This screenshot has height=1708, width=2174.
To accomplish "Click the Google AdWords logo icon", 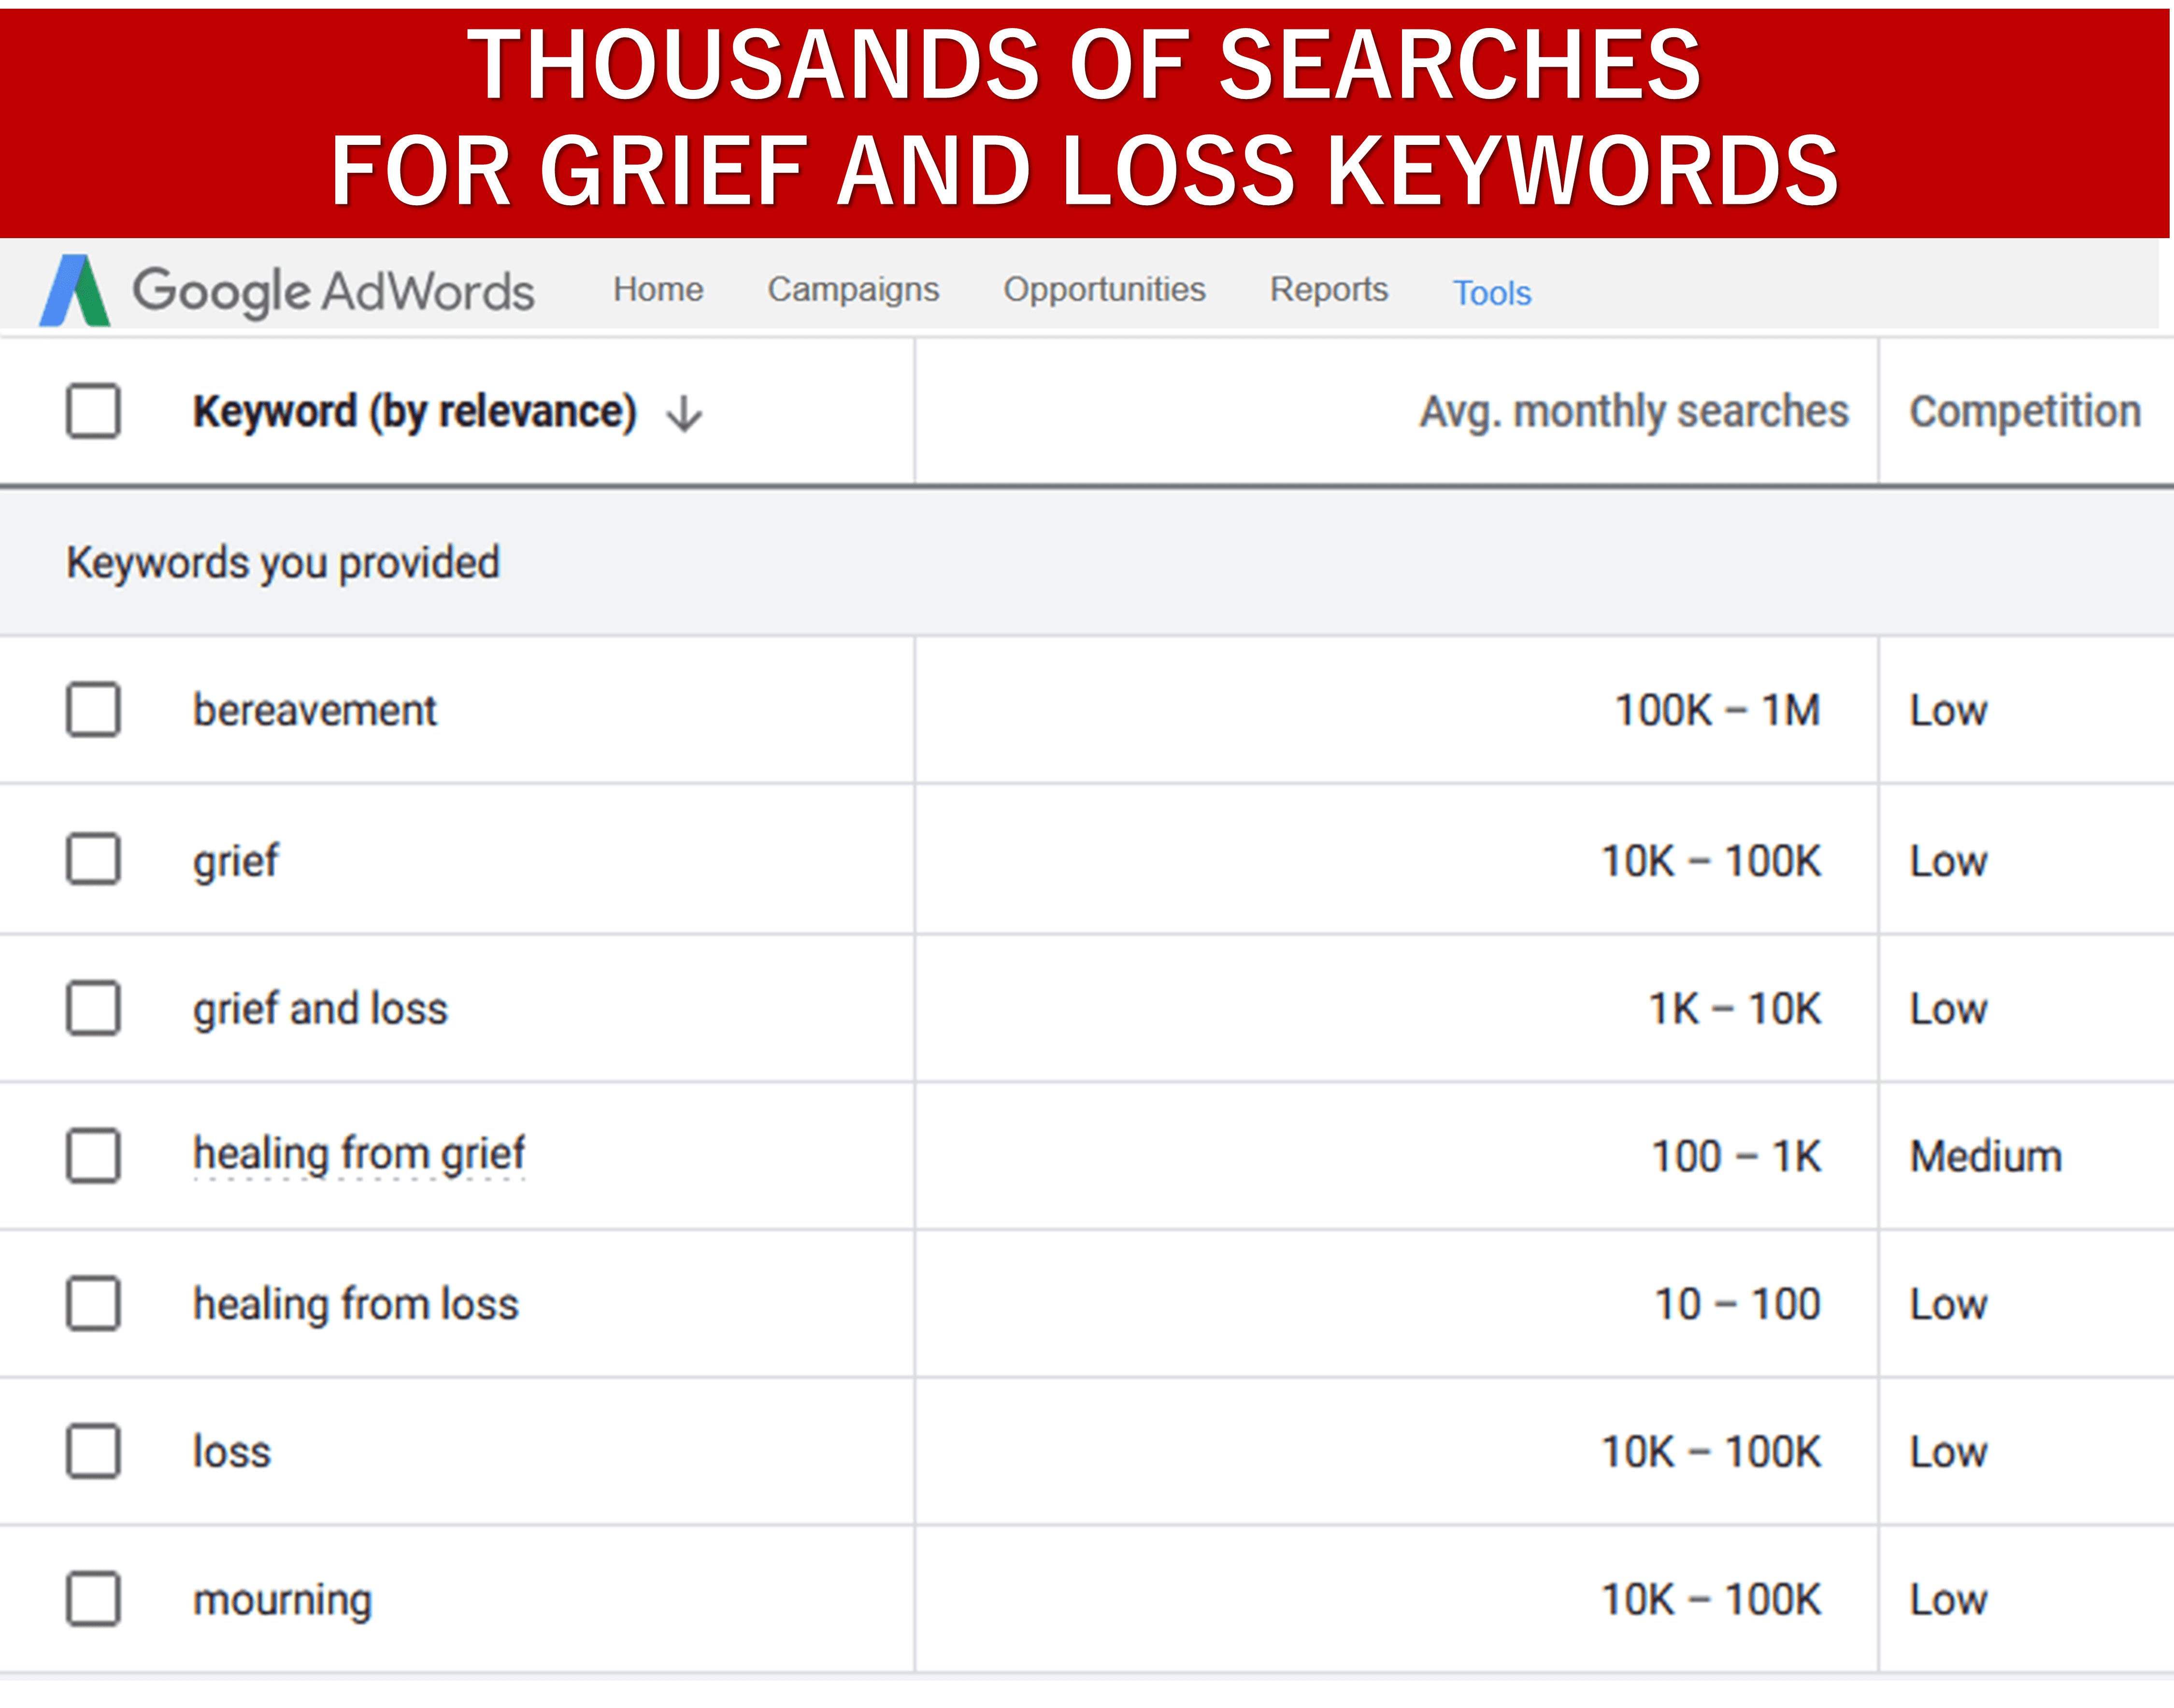I will (75, 290).
